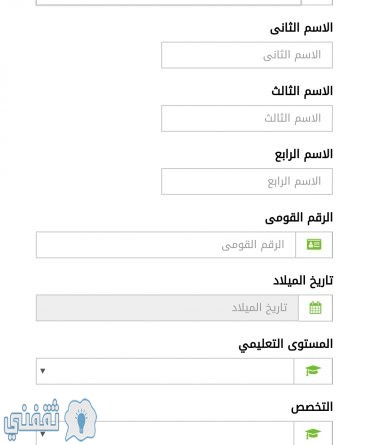368x445 pixels.
Task: Expand the التخصص dropdown arrow
Action: [x=43, y=434]
